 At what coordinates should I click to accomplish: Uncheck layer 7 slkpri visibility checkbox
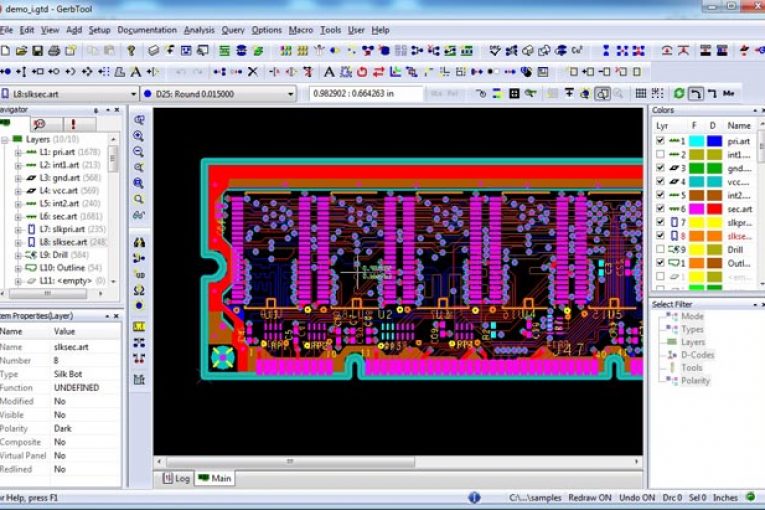coord(660,222)
